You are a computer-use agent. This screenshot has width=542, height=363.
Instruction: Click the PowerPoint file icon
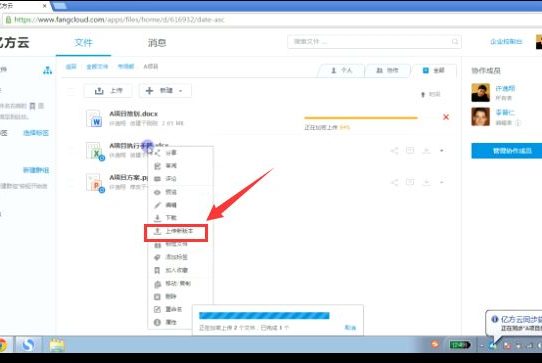coord(95,183)
